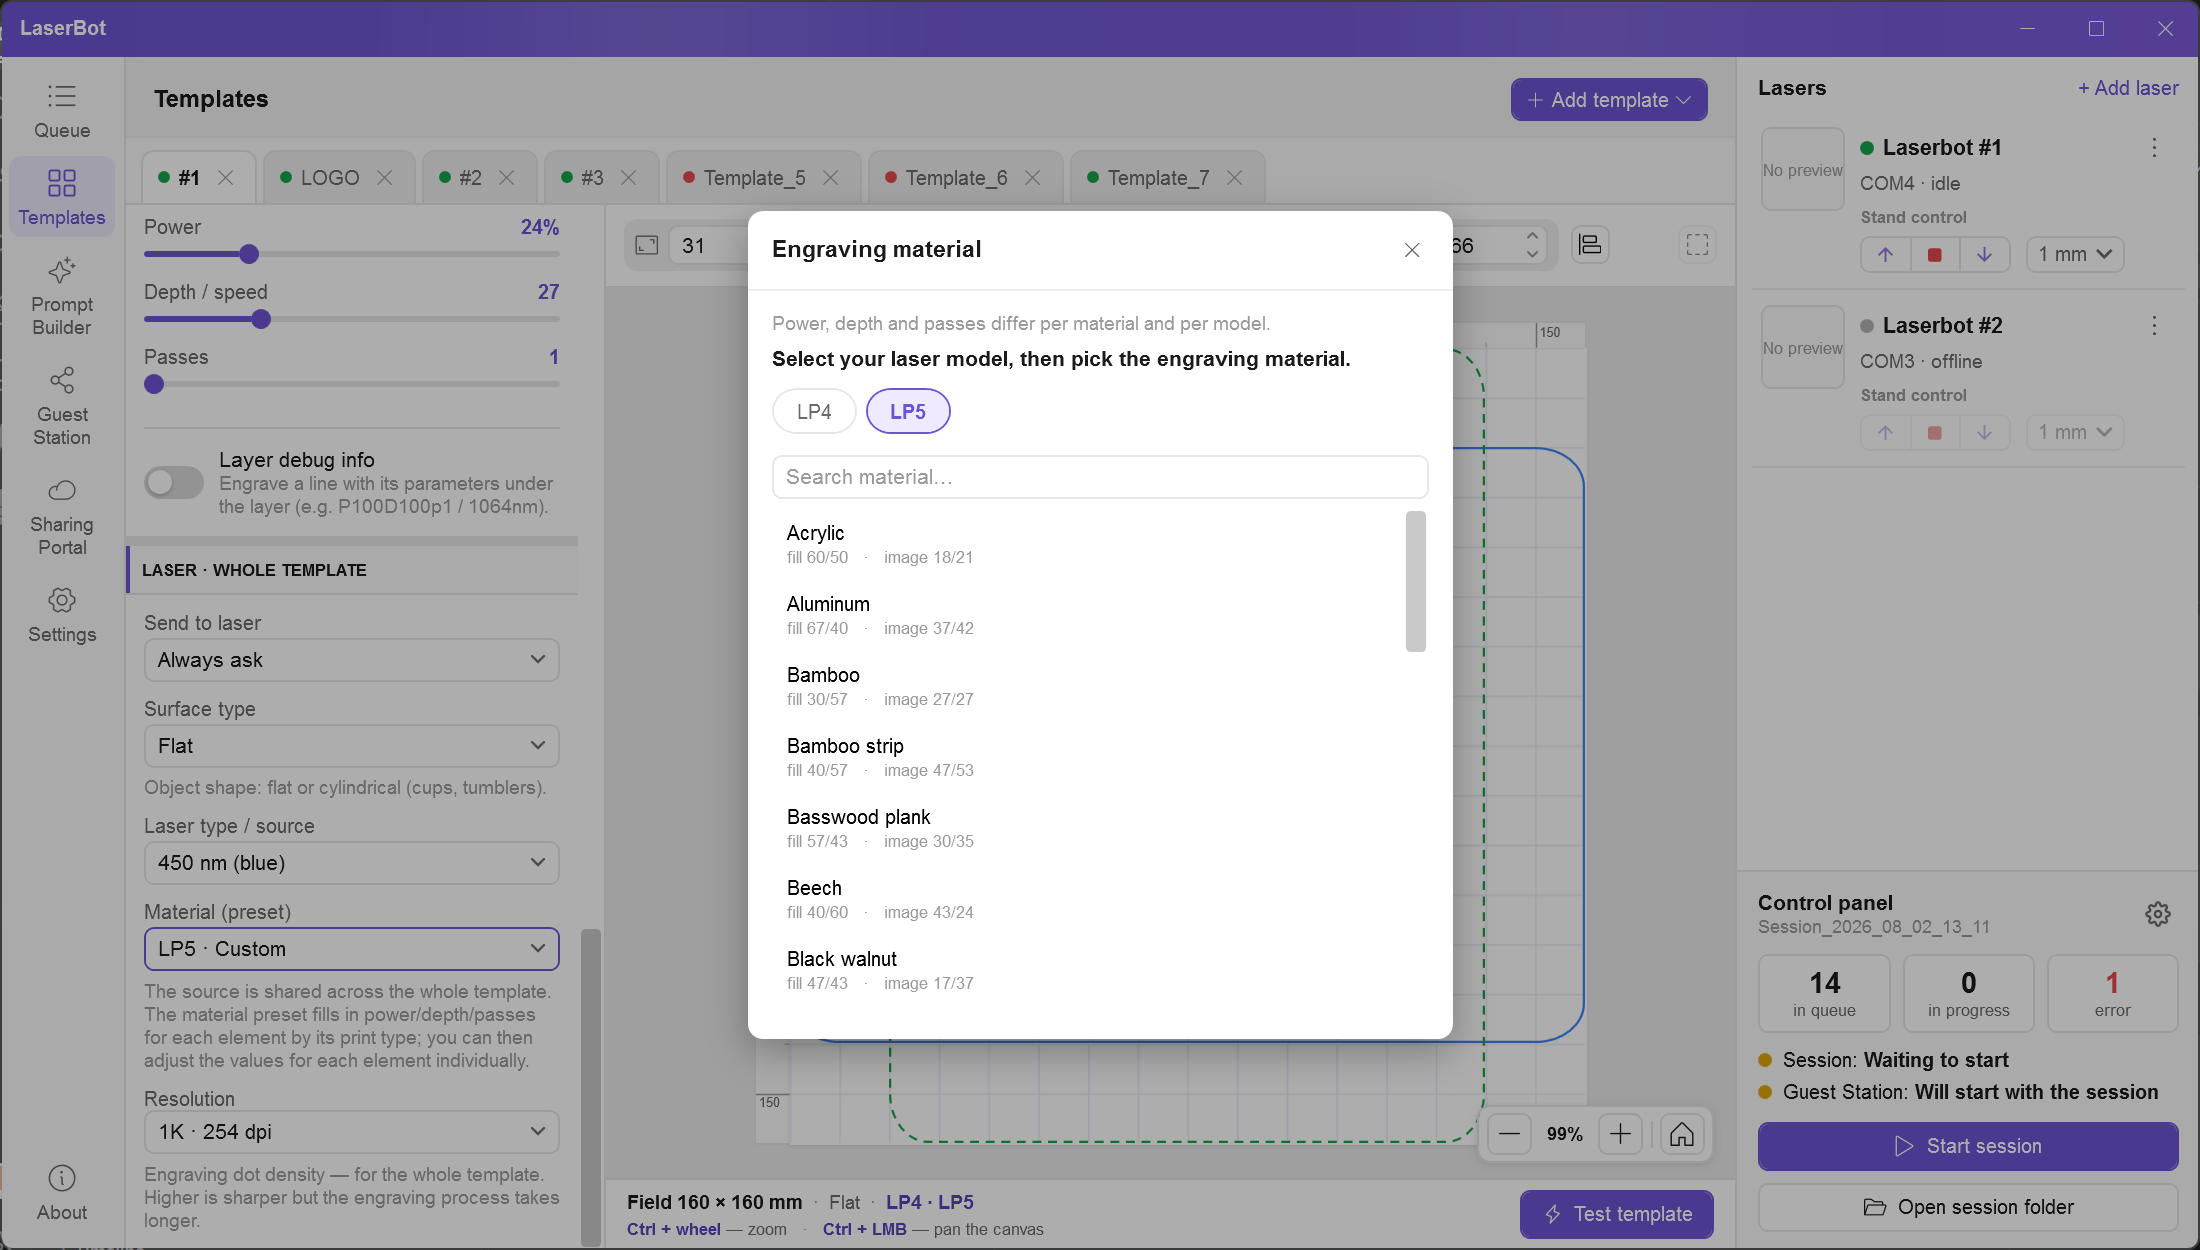Raise stand on Laserbot #1

pos(1885,254)
